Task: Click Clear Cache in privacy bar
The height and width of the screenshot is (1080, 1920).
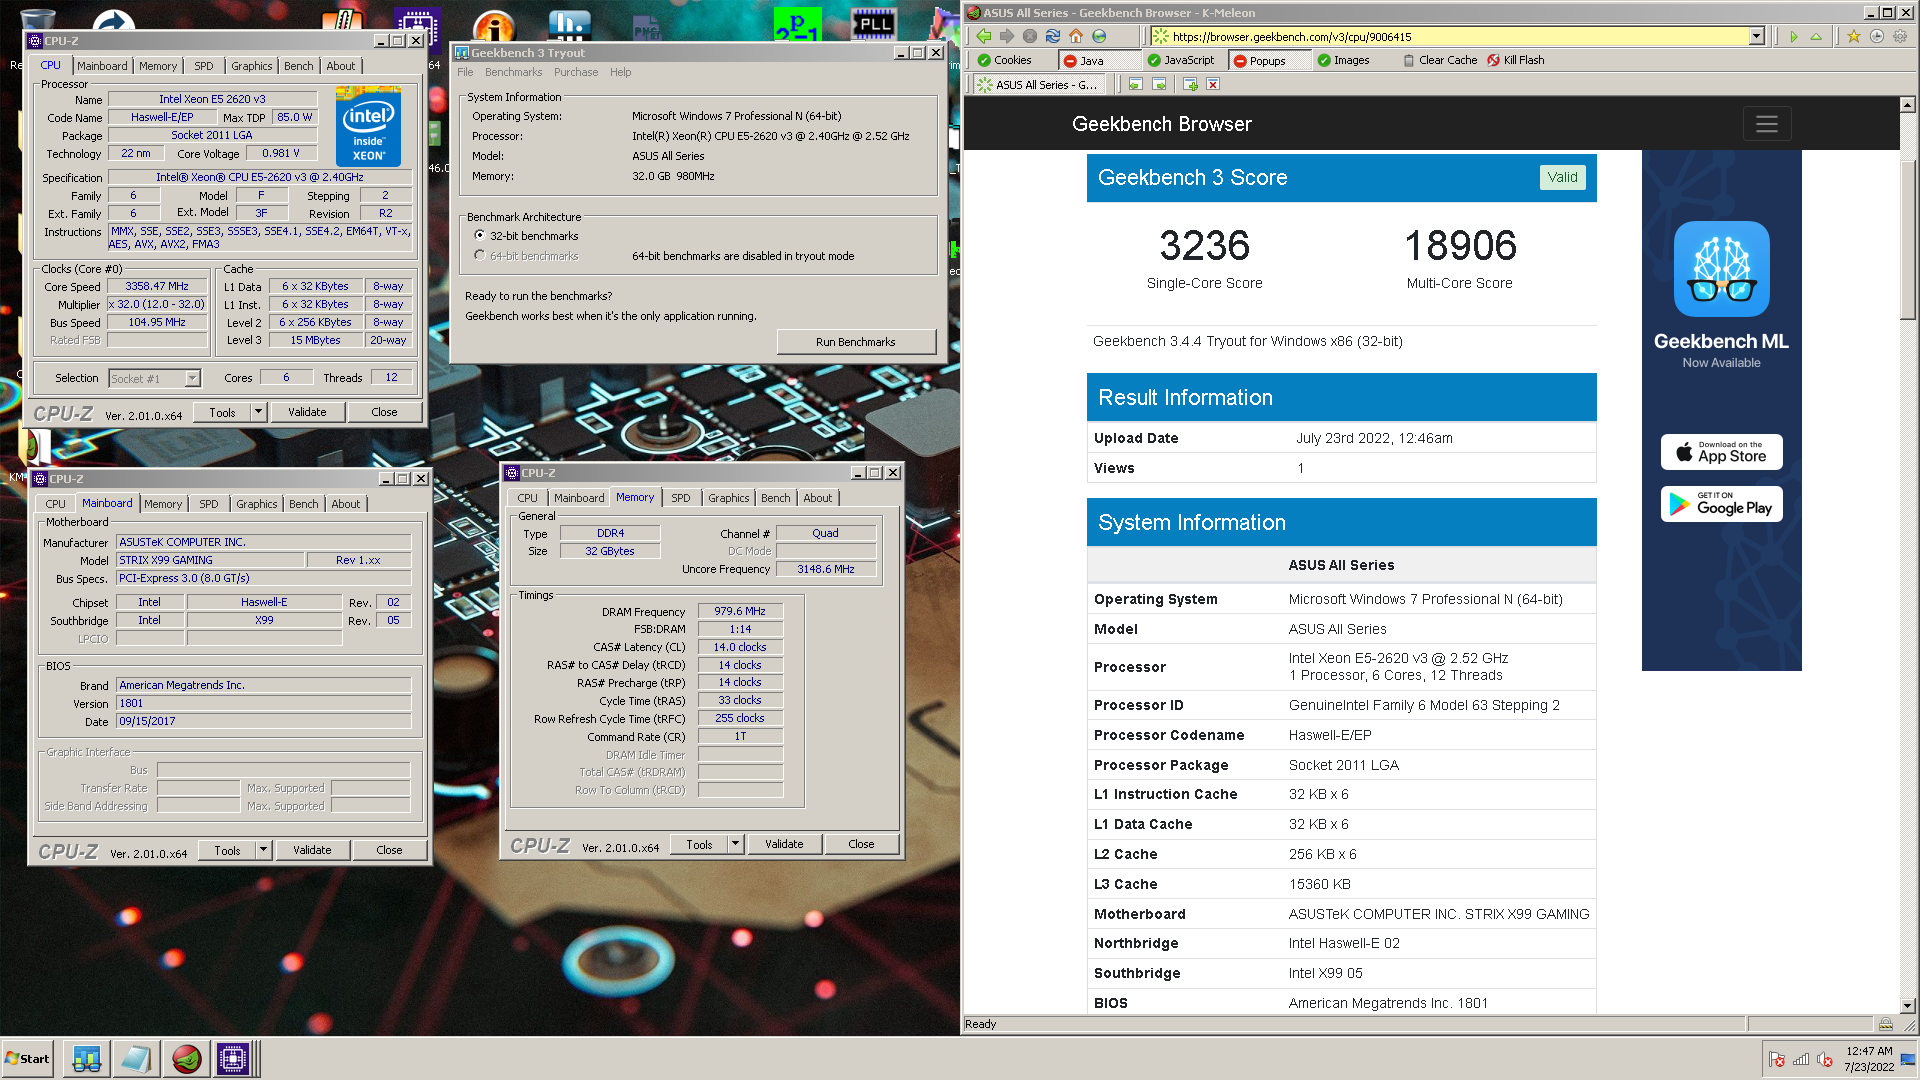Action: pos(1440,60)
